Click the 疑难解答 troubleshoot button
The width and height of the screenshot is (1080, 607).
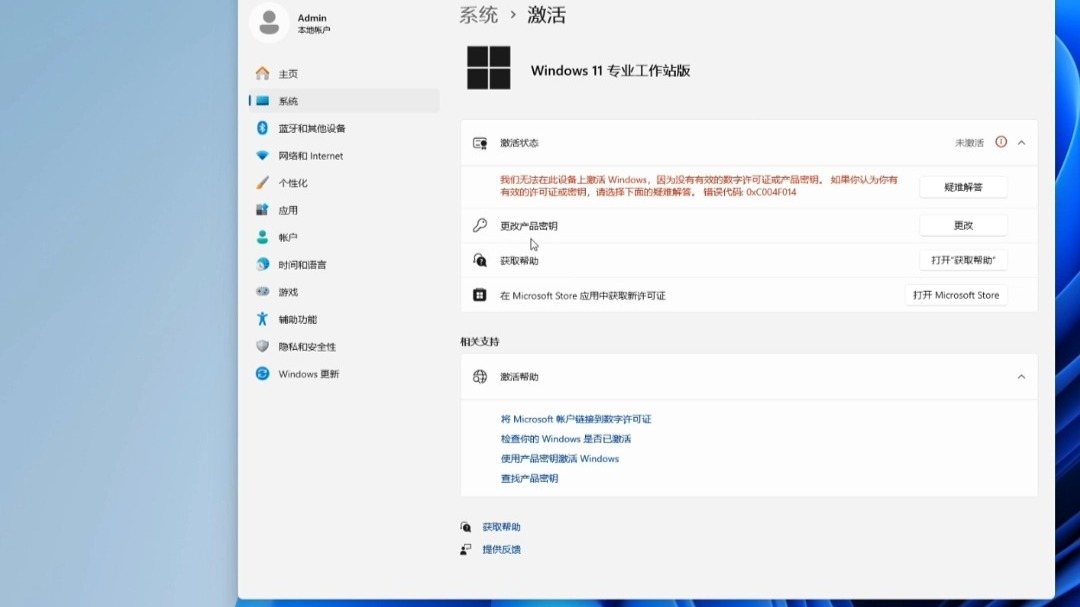pos(963,187)
